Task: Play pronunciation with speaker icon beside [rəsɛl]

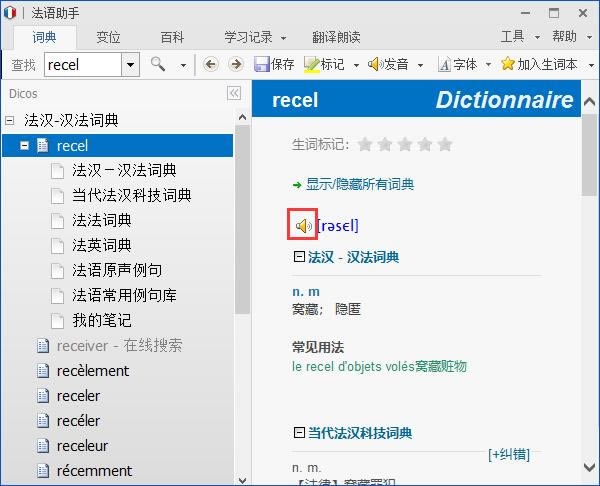Action: click(304, 226)
